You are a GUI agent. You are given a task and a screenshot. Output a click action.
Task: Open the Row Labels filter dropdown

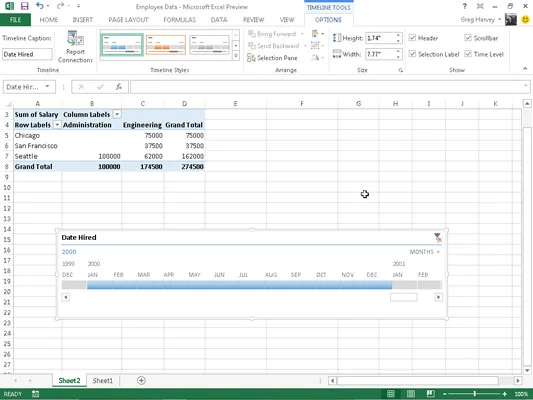(57, 125)
